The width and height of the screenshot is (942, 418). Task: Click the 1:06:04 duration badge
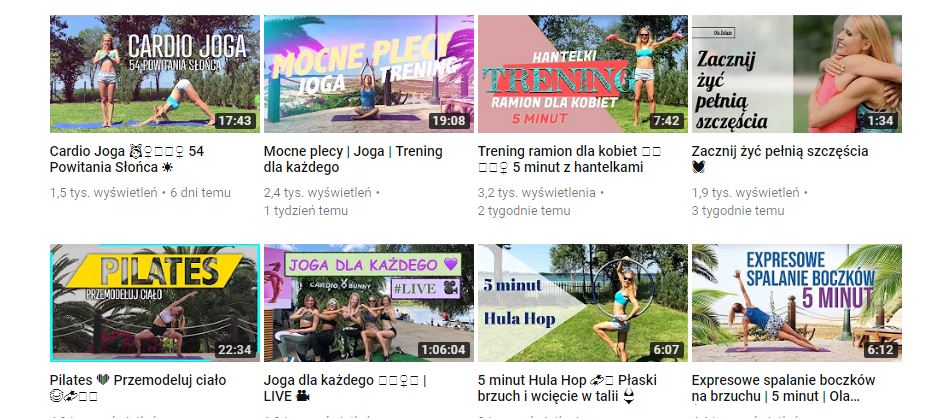(x=443, y=350)
